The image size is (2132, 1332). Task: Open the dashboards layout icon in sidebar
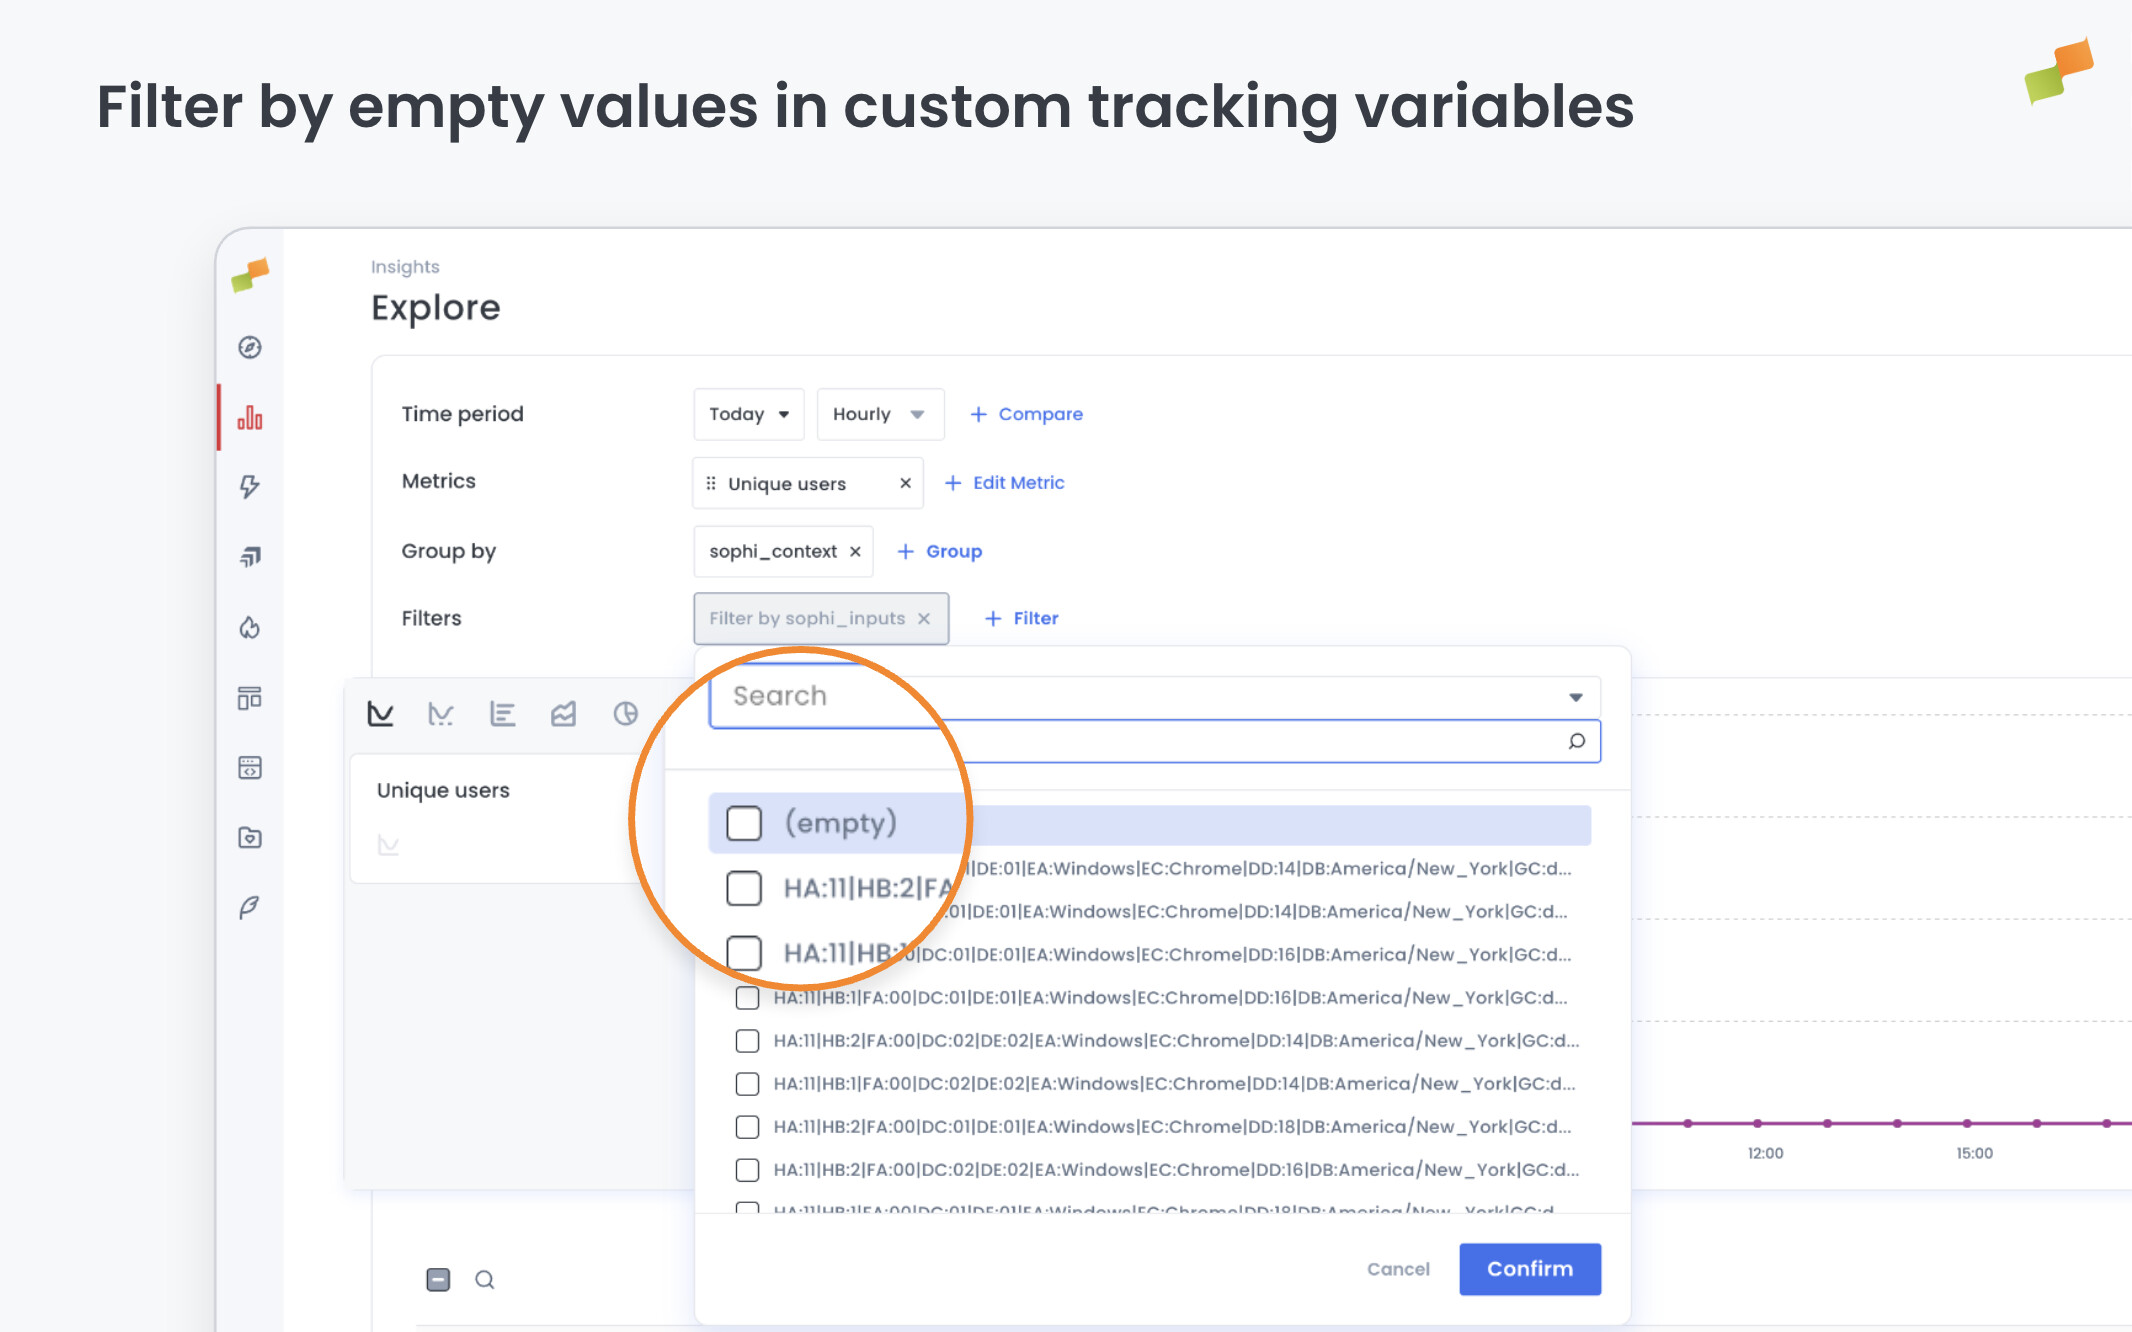pos(249,698)
